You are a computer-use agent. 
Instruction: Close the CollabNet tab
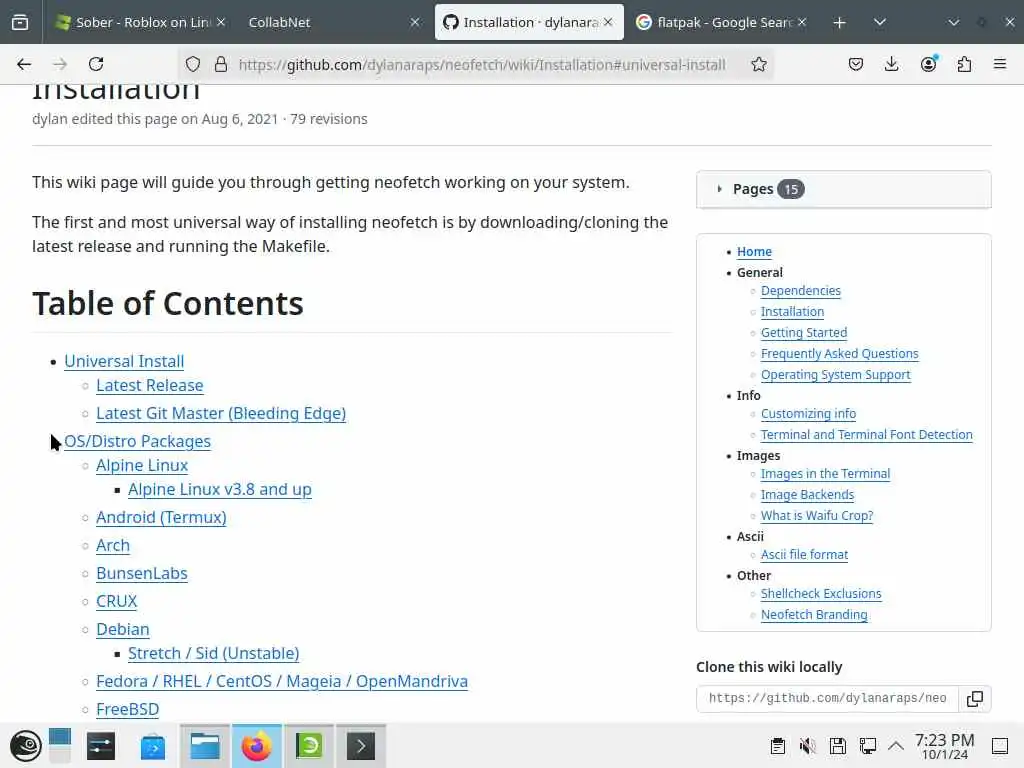(x=415, y=22)
